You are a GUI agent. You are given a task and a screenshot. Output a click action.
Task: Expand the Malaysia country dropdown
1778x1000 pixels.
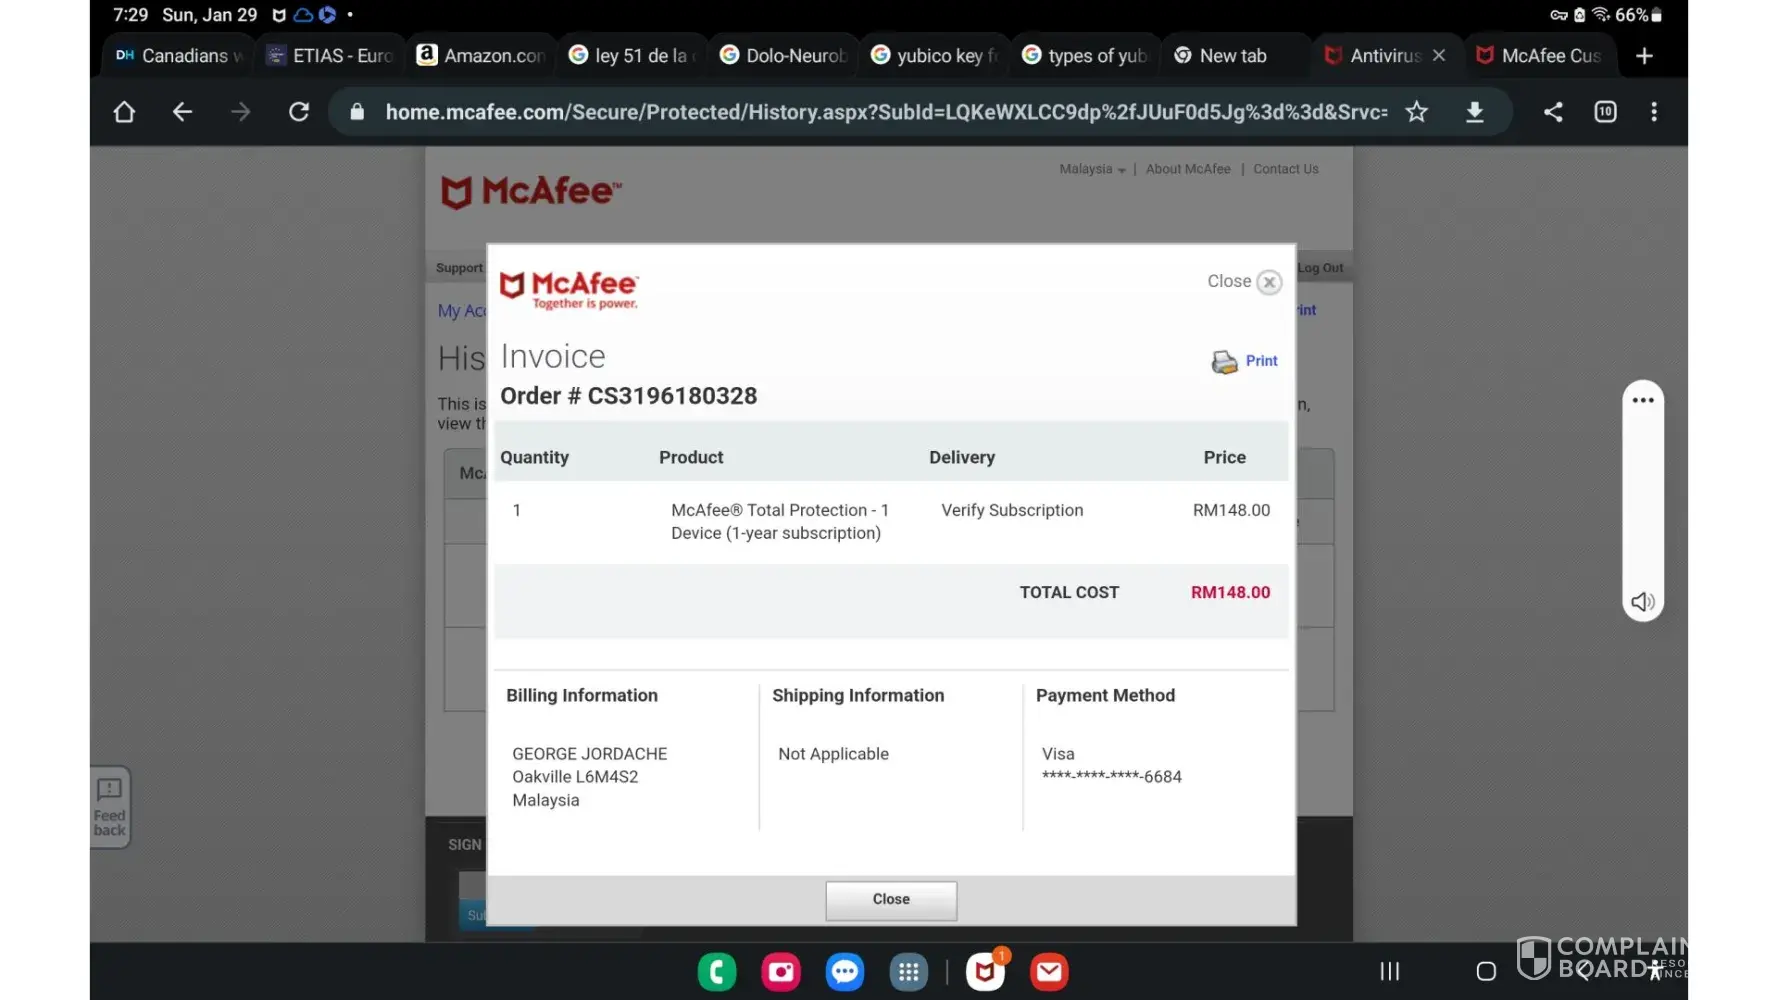1092,169
